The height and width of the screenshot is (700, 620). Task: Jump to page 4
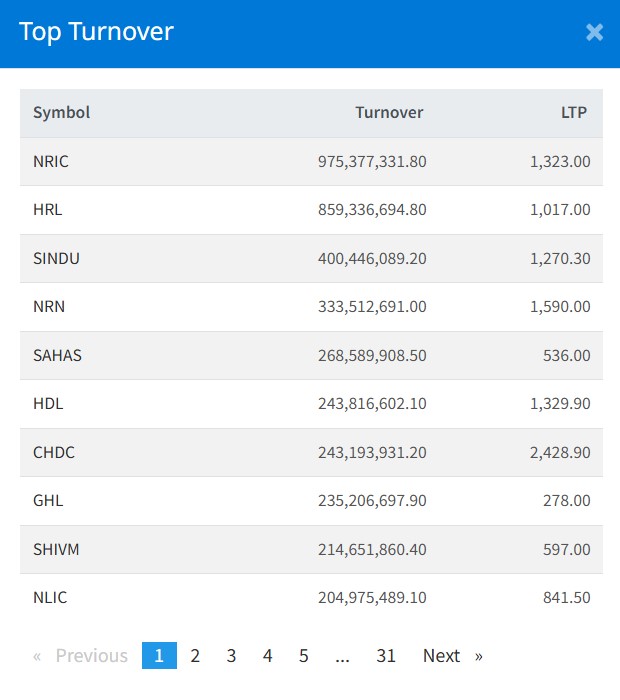pos(267,656)
